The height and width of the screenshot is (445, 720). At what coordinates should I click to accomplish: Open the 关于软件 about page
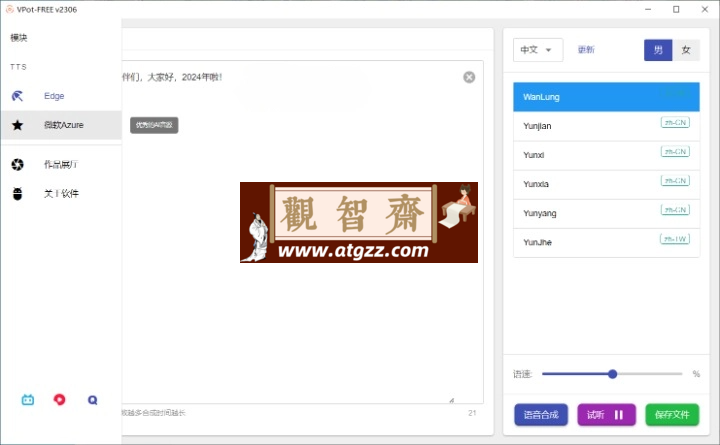coord(61,194)
